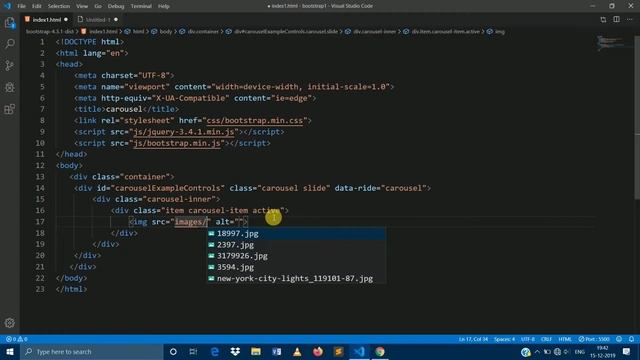640x360 pixels.
Task: Click the img breadcrumb item
Action: (500, 31)
